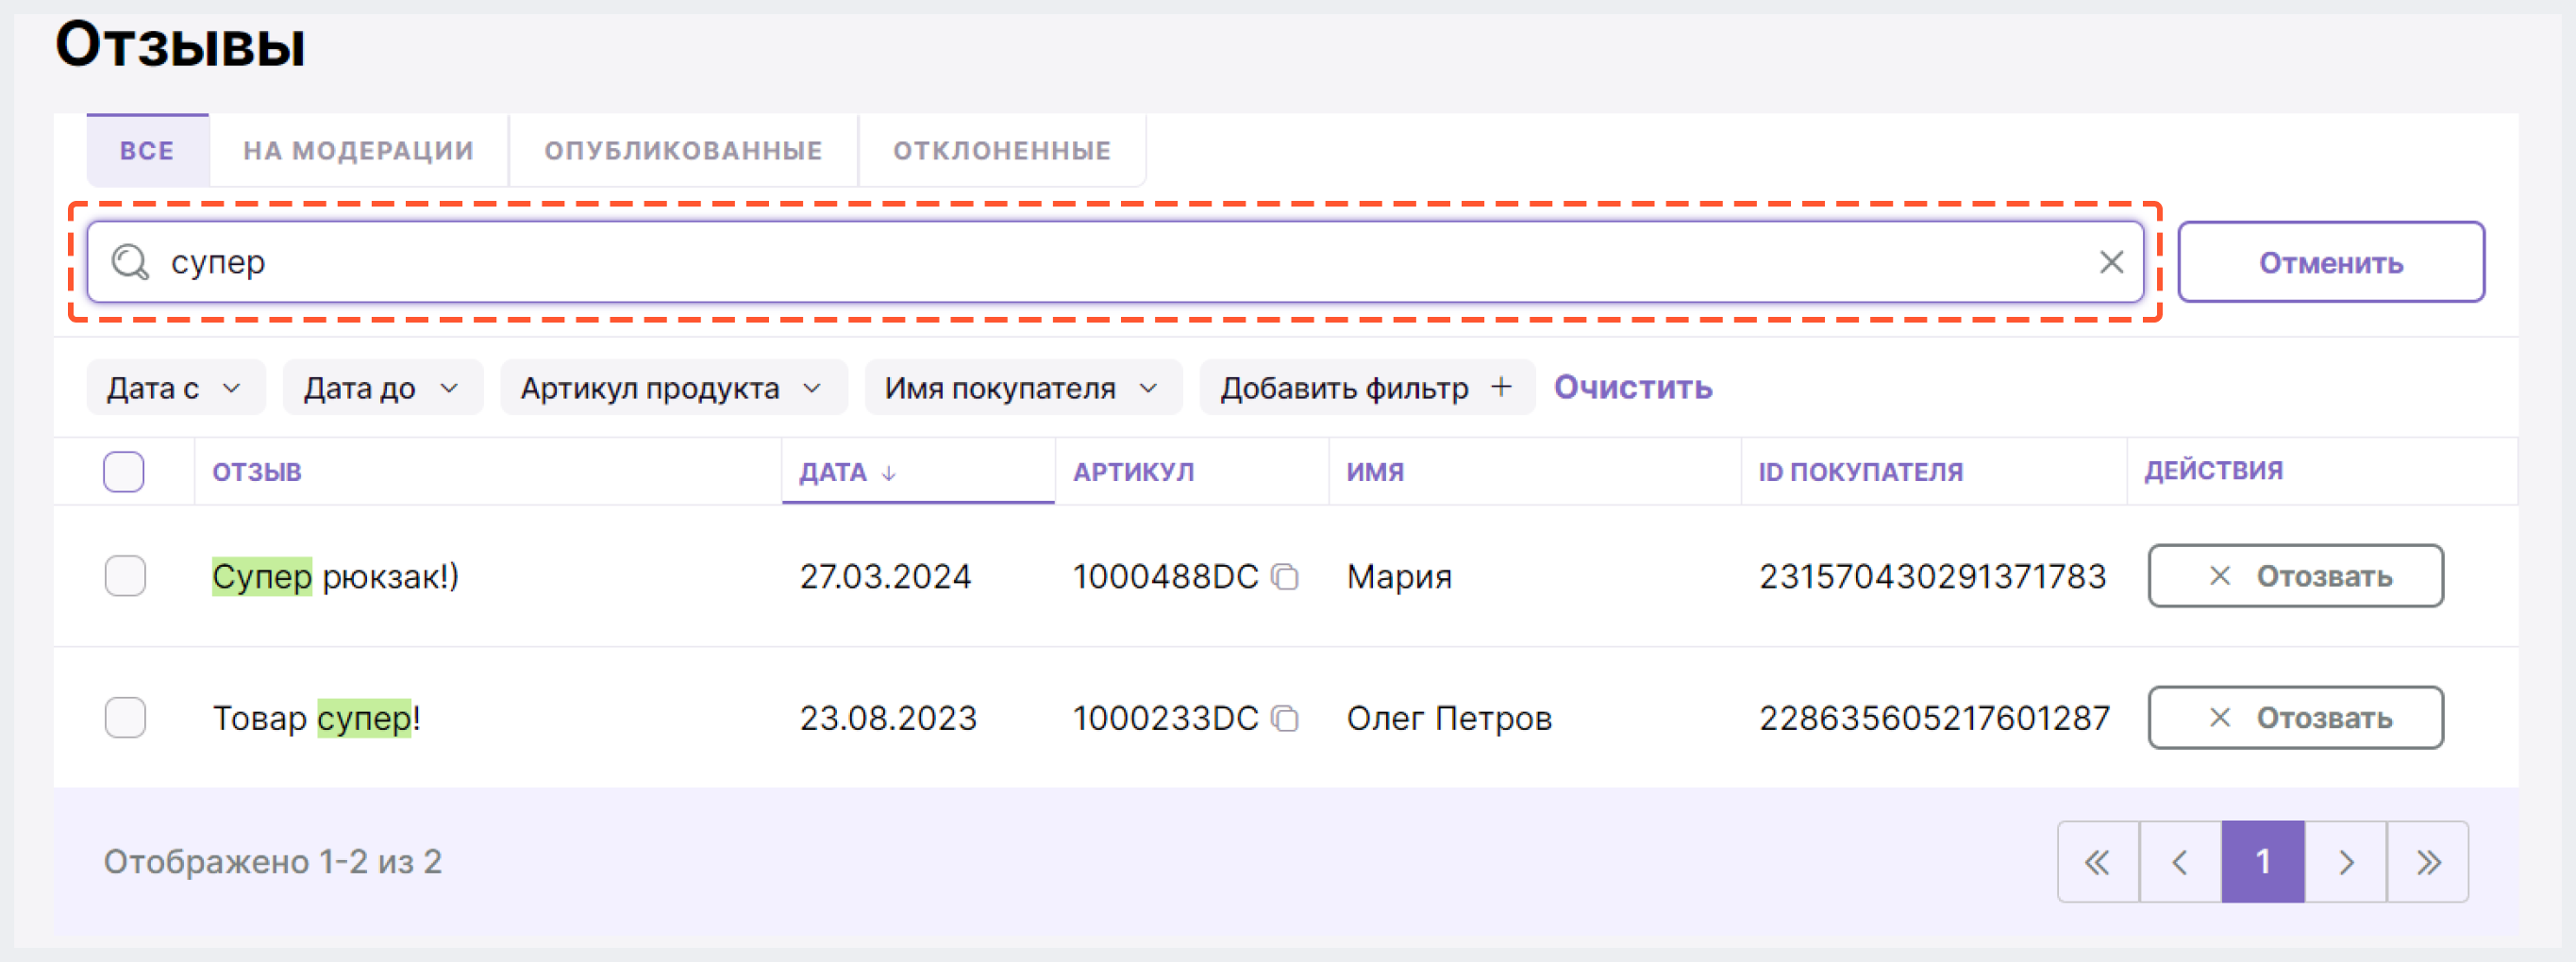
Task: Click Отозвать for Мария's review
Action: [x=2296, y=576]
